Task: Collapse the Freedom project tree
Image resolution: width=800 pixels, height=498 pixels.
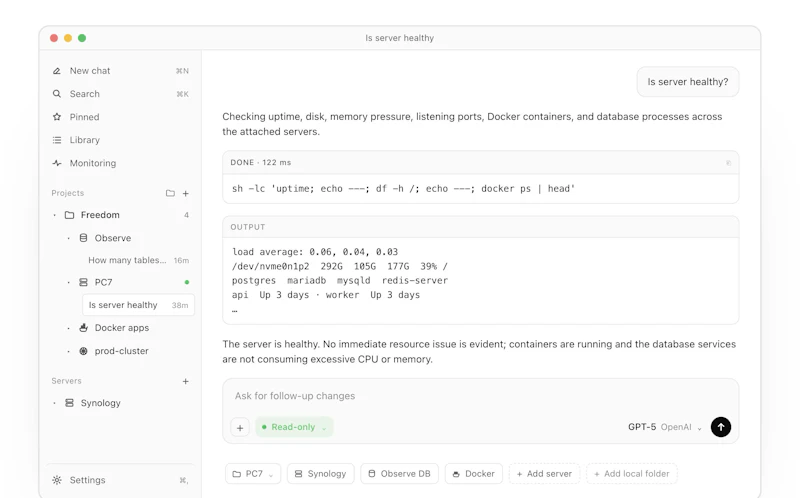Action: pyautogui.click(x=55, y=215)
